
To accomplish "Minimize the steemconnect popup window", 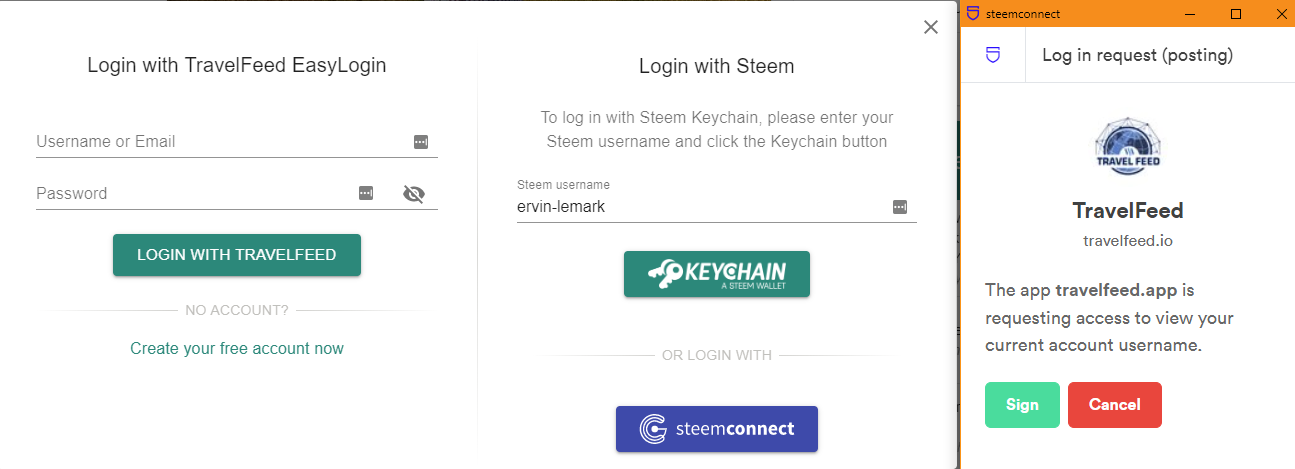I will tap(1192, 14).
